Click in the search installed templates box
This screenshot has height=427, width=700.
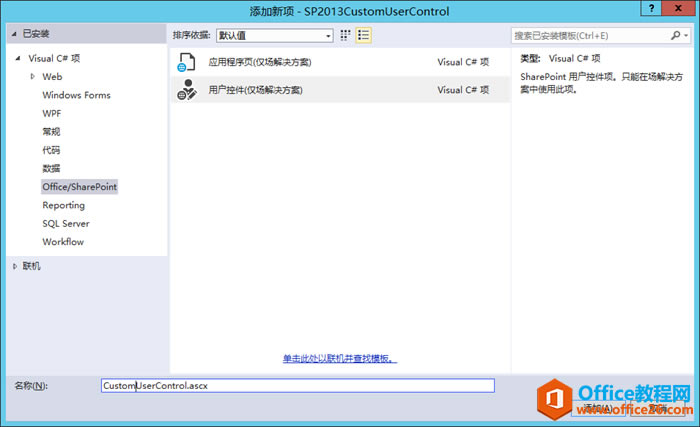click(x=590, y=35)
